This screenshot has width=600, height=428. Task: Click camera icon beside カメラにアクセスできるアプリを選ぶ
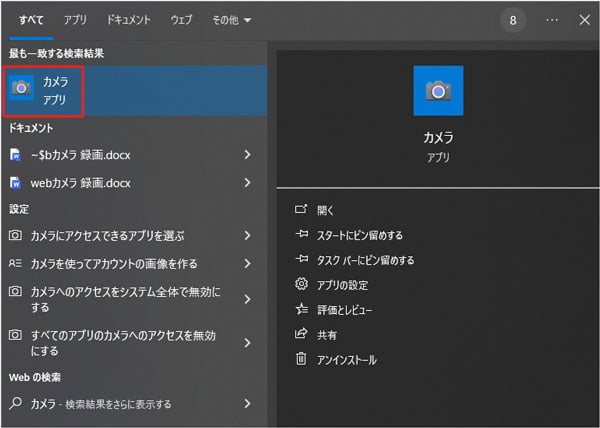(15, 235)
